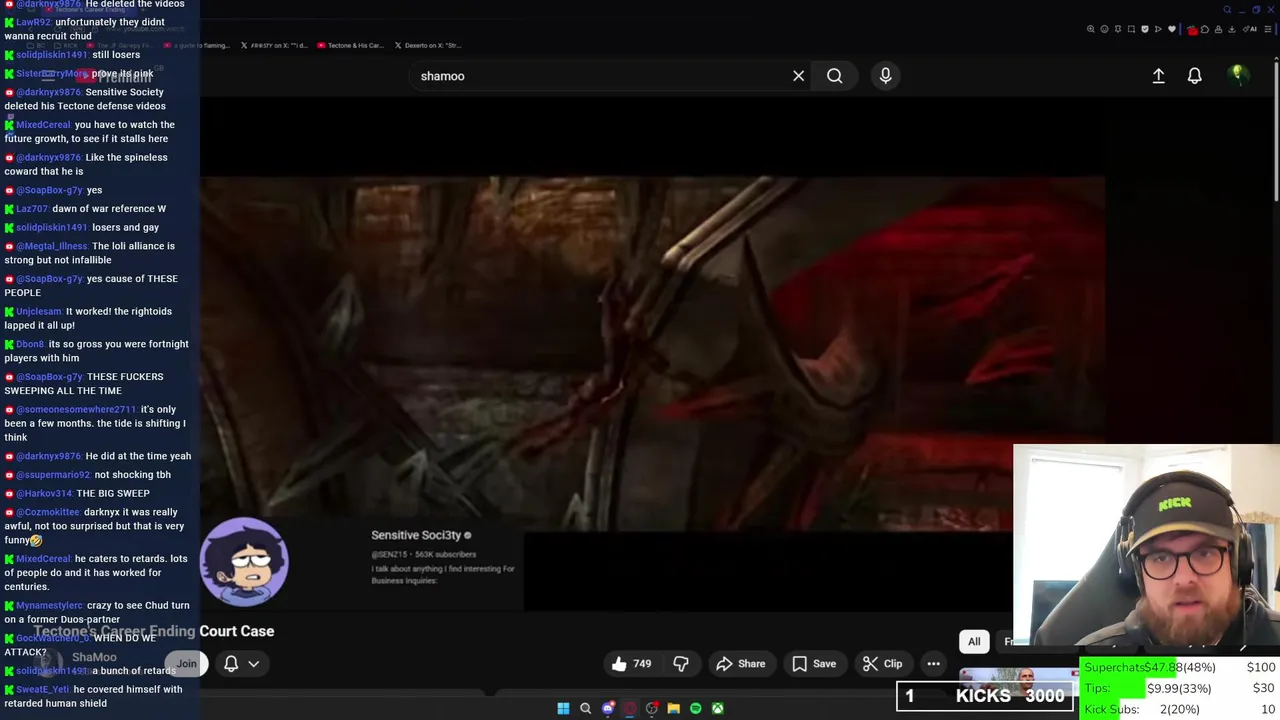
Task: Open the YouTube create/upload icon
Action: [x=1158, y=76]
